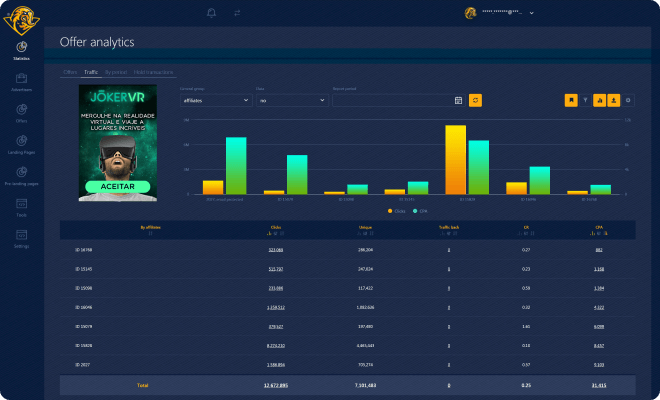This screenshot has width=660, height=400.
Task: Toggle the Clicks series in chart legend
Action: [396, 211]
